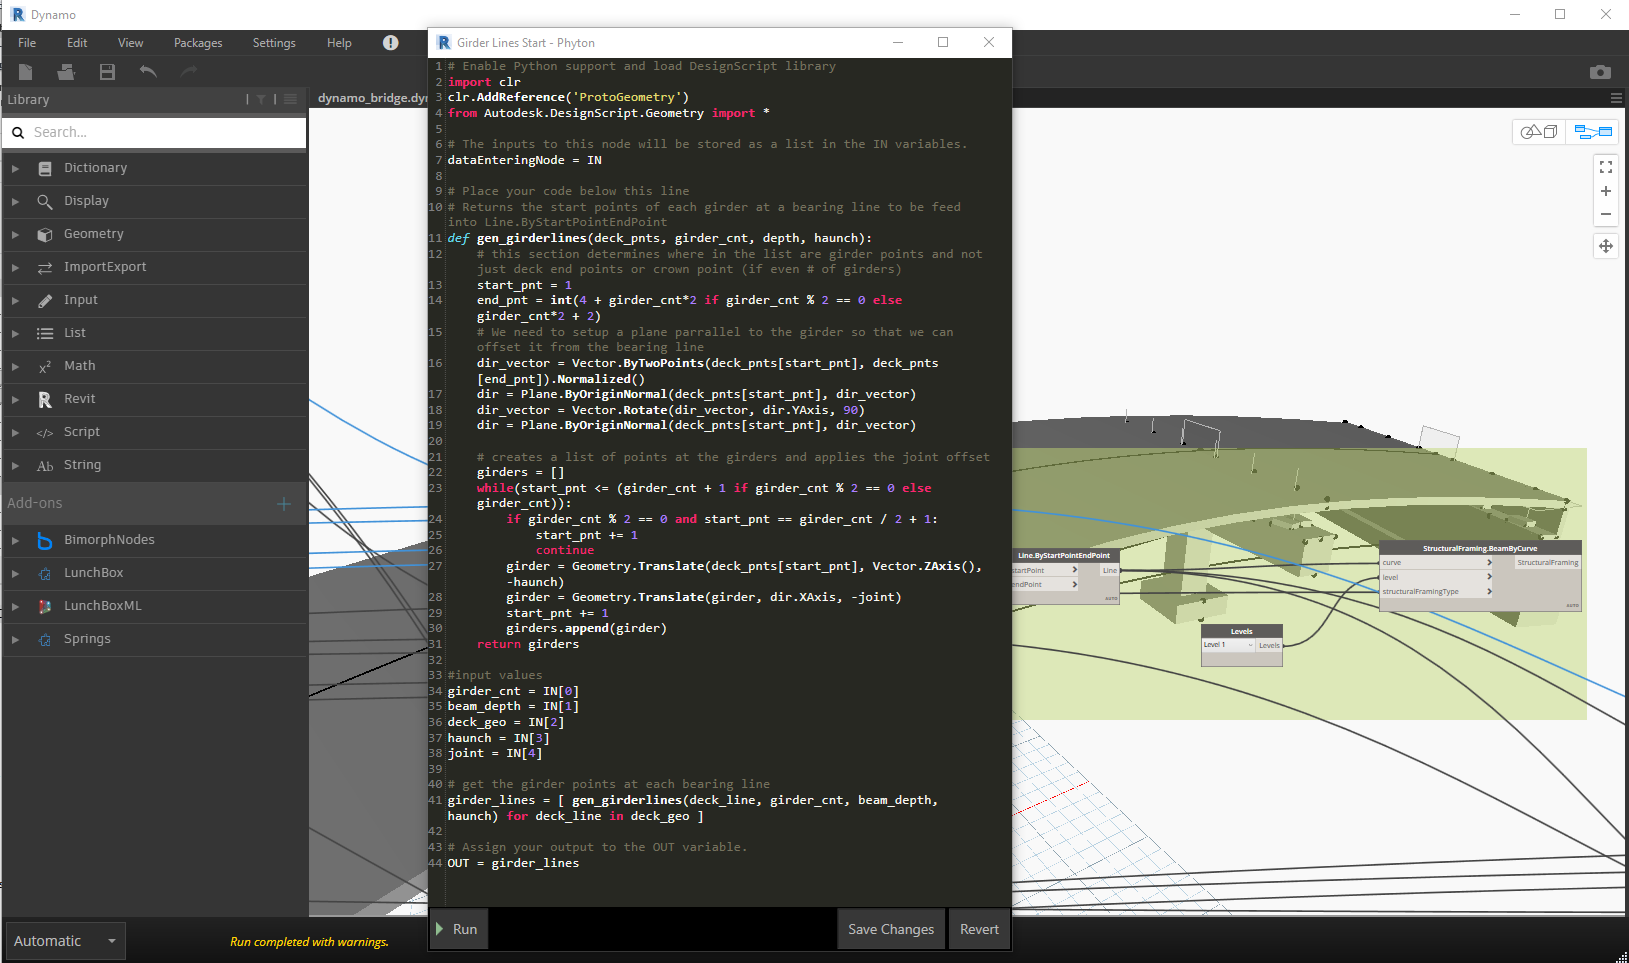Screen dimensions: 1629x963
Task: Open the notification exclamation icon
Action: point(391,43)
